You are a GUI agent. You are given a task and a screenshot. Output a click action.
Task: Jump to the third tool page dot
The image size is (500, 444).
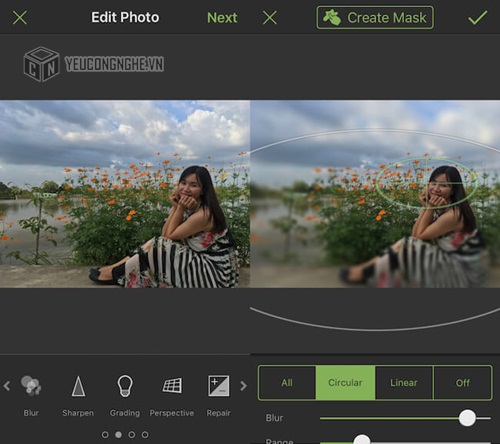(132, 435)
